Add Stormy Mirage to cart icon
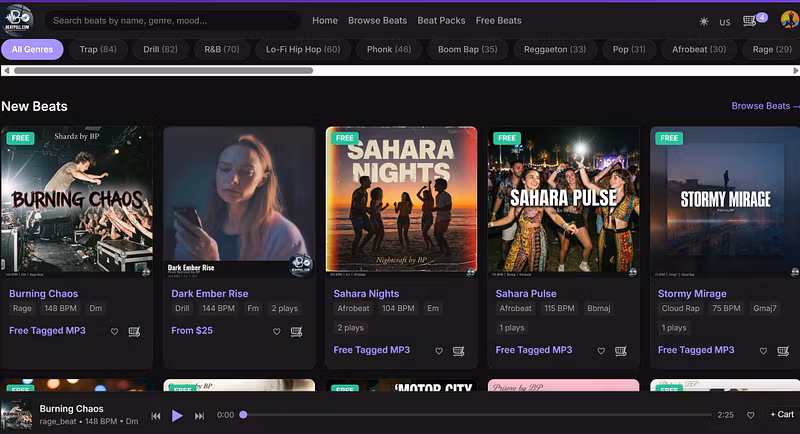The height and width of the screenshot is (434, 800). [783, 351]
